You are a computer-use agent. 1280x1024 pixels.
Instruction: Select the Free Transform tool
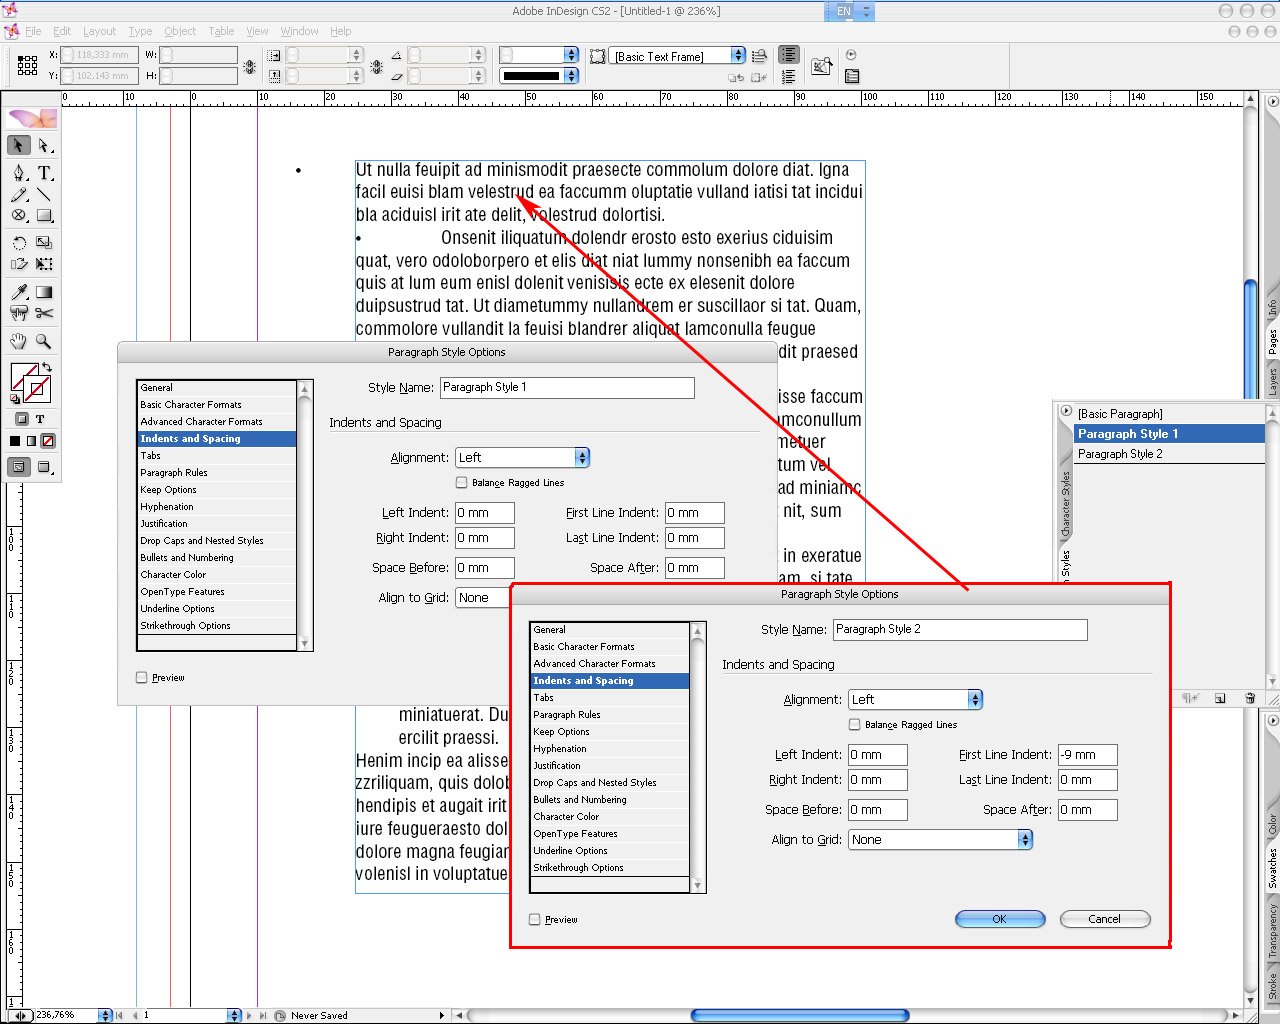click(x=44, y=265)
